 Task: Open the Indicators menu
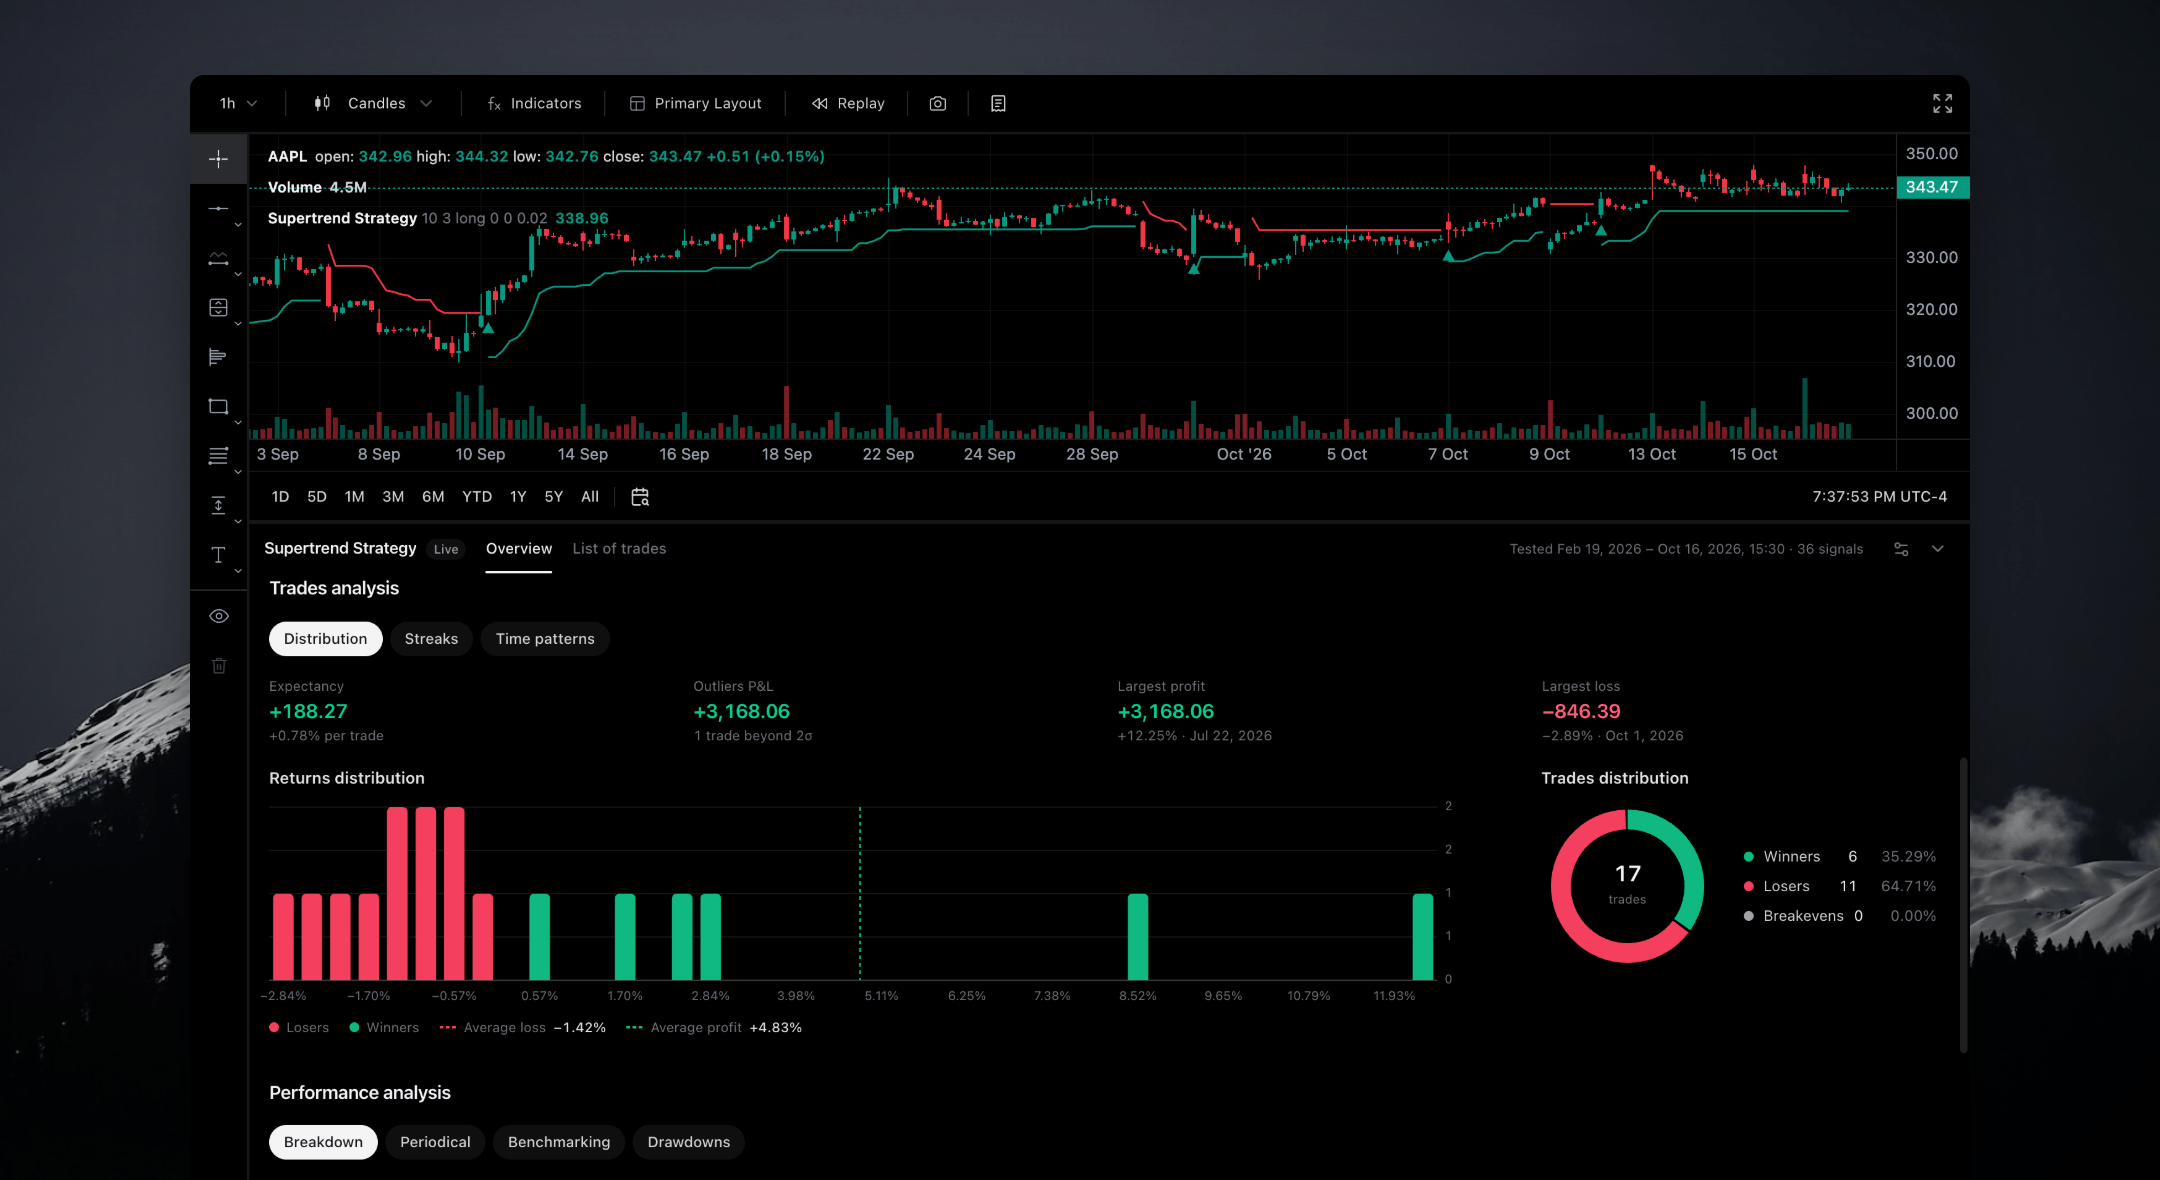(x=534, y=104)
